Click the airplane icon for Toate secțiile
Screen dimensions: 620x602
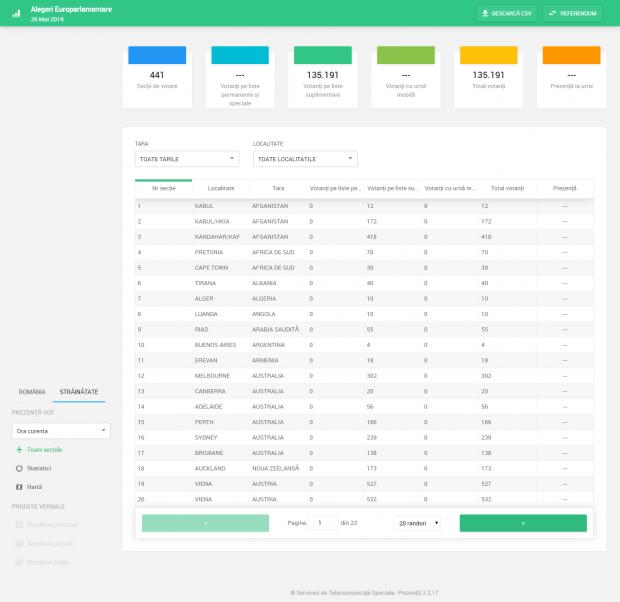[x=19, y=450]
